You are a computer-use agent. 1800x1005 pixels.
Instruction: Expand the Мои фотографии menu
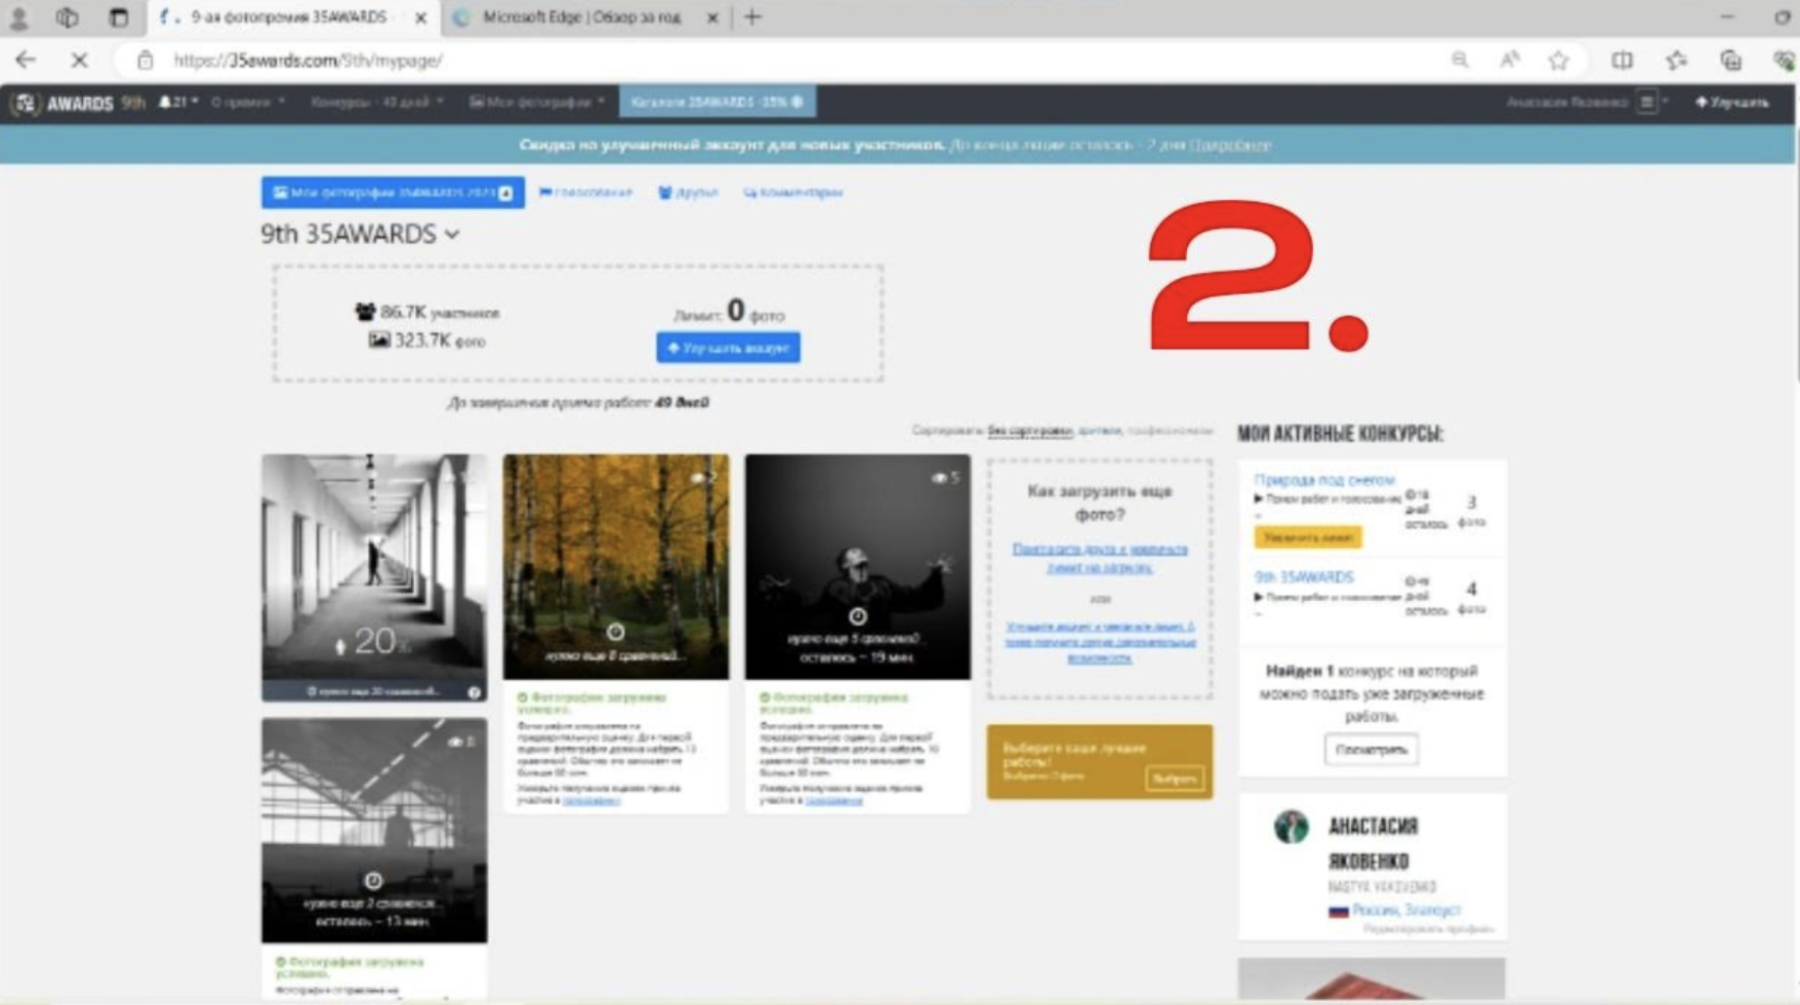coord(537,102)
